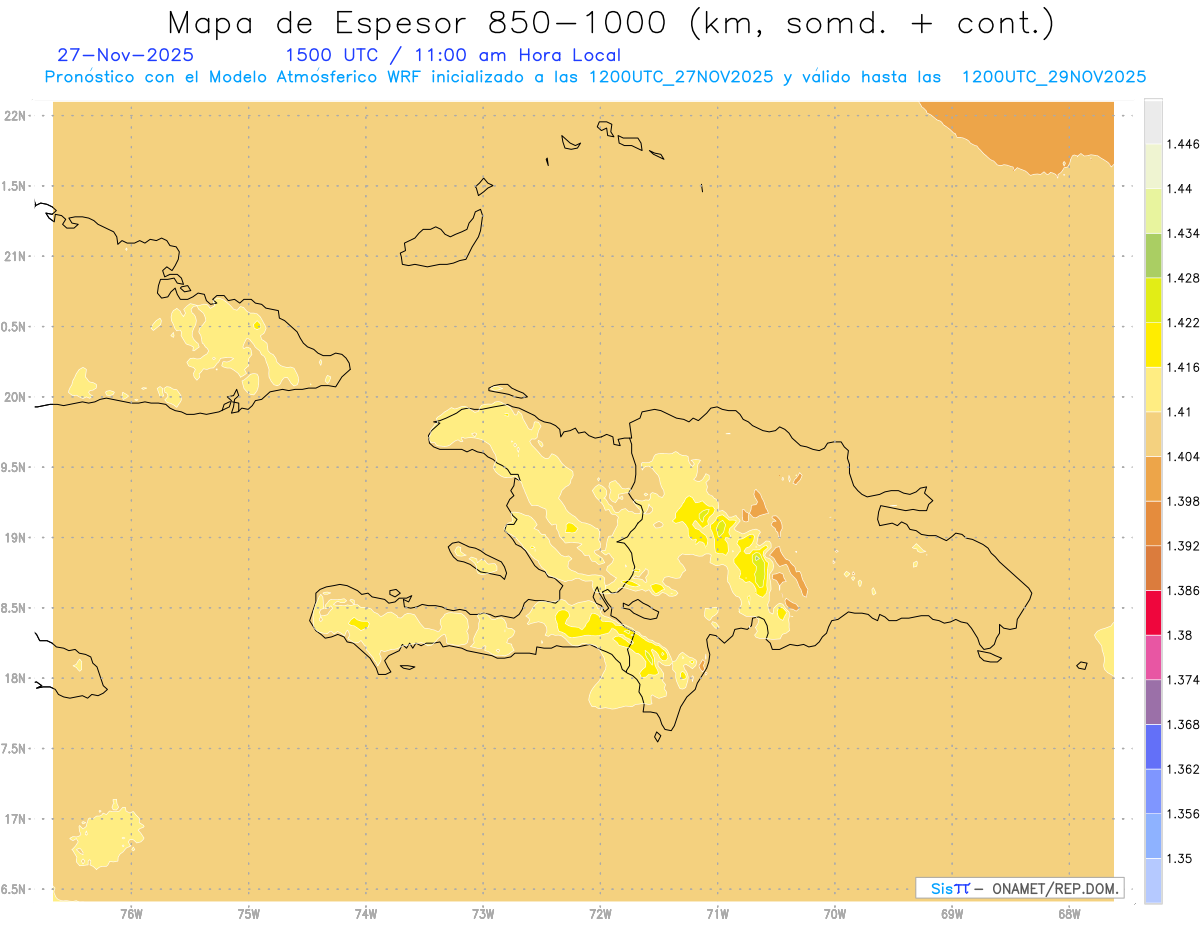Click the '21N' latitude label
The width and height of the screenshot is (1200, 927).
pos(16,256)
